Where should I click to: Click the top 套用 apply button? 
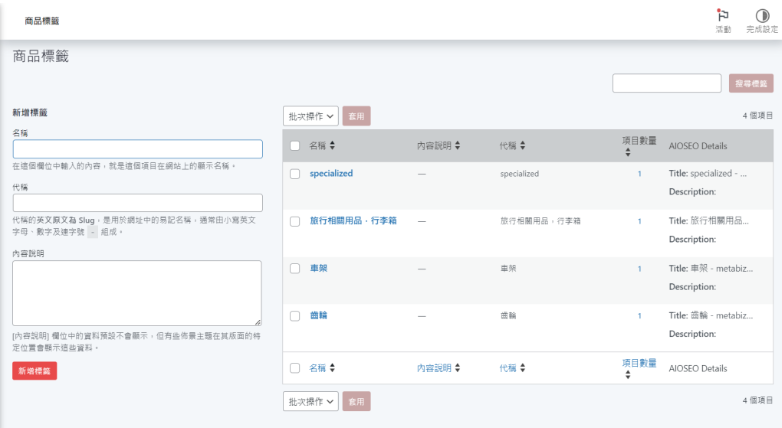click(x=356, y=116)
